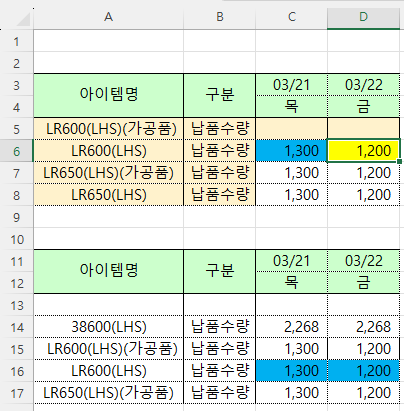
Task: Click 금 cell in row 4
Action: (364, 106)
